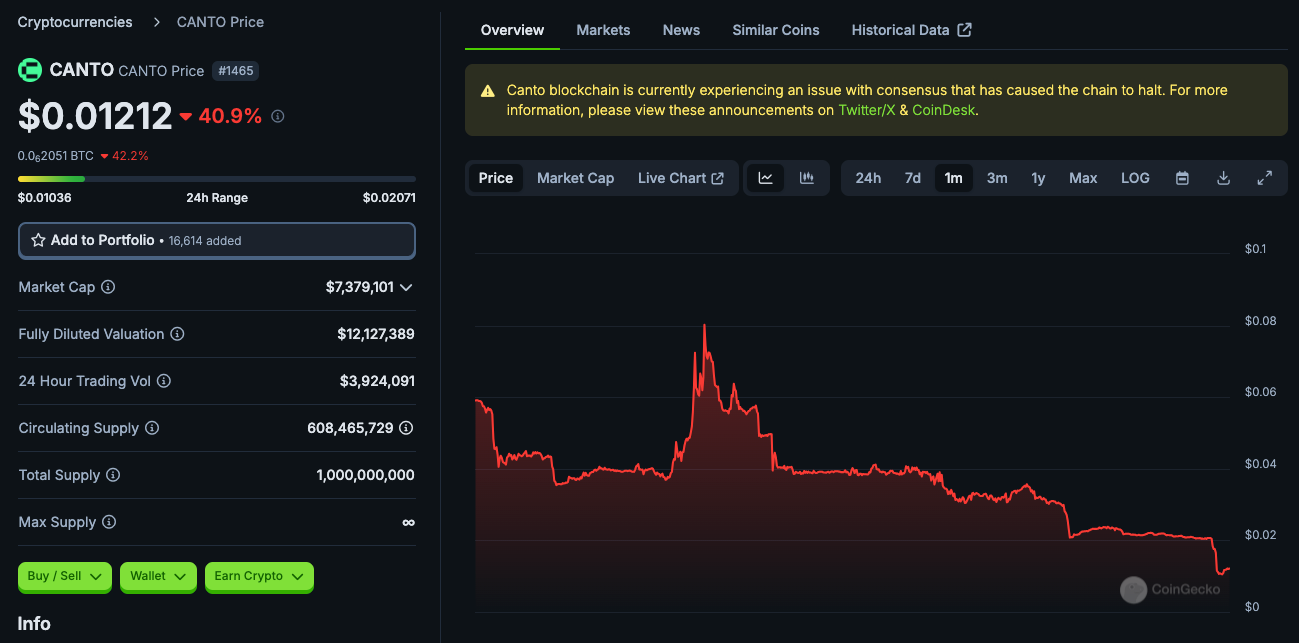The width and height of the screenshot is (1299, 643).
Task: Click the Fully Diluted Valuation info icon
Action: (177, 334)
